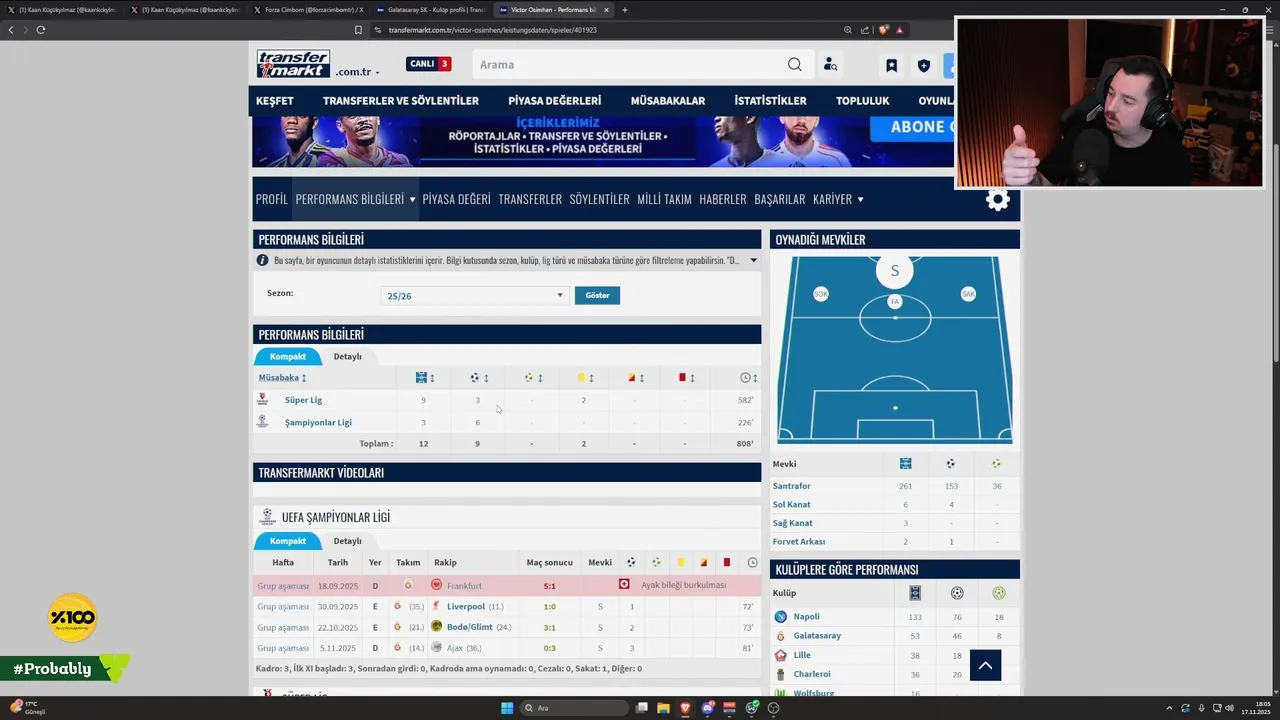
Task: Expand the info description chevron
Action: click(x=753, y=260)
